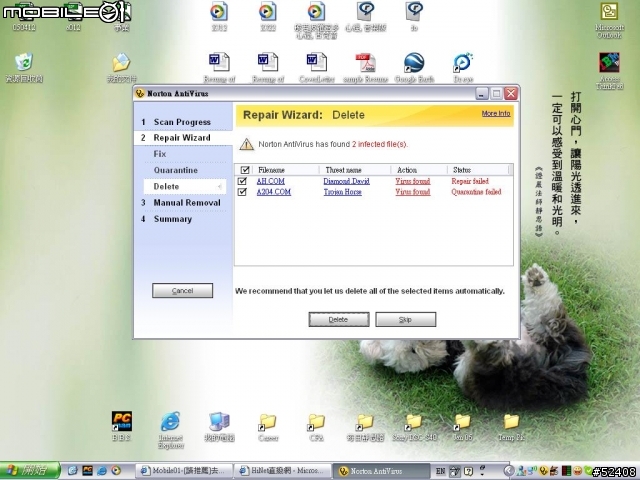
Task: Select the Summary step in sidebar
Action: pos(173,219)
